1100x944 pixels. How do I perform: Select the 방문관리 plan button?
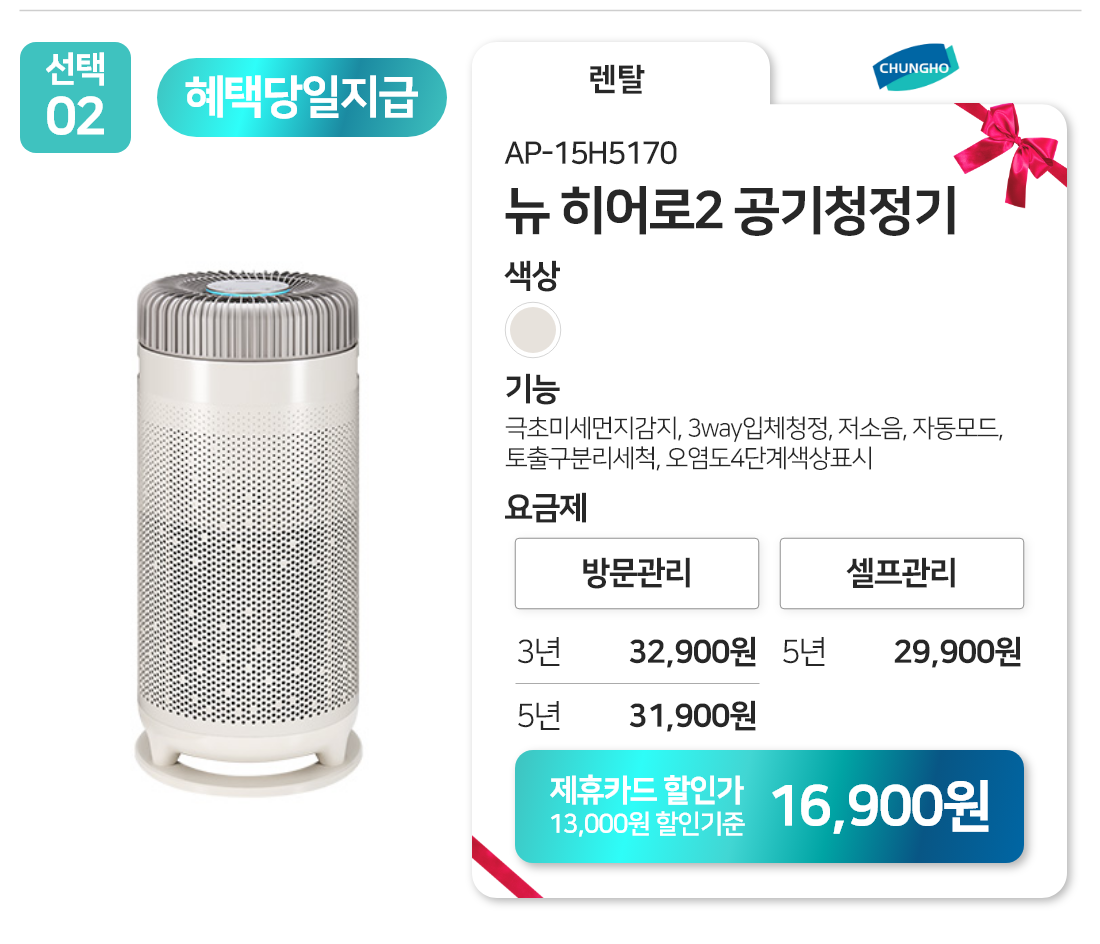coord(636,573)
